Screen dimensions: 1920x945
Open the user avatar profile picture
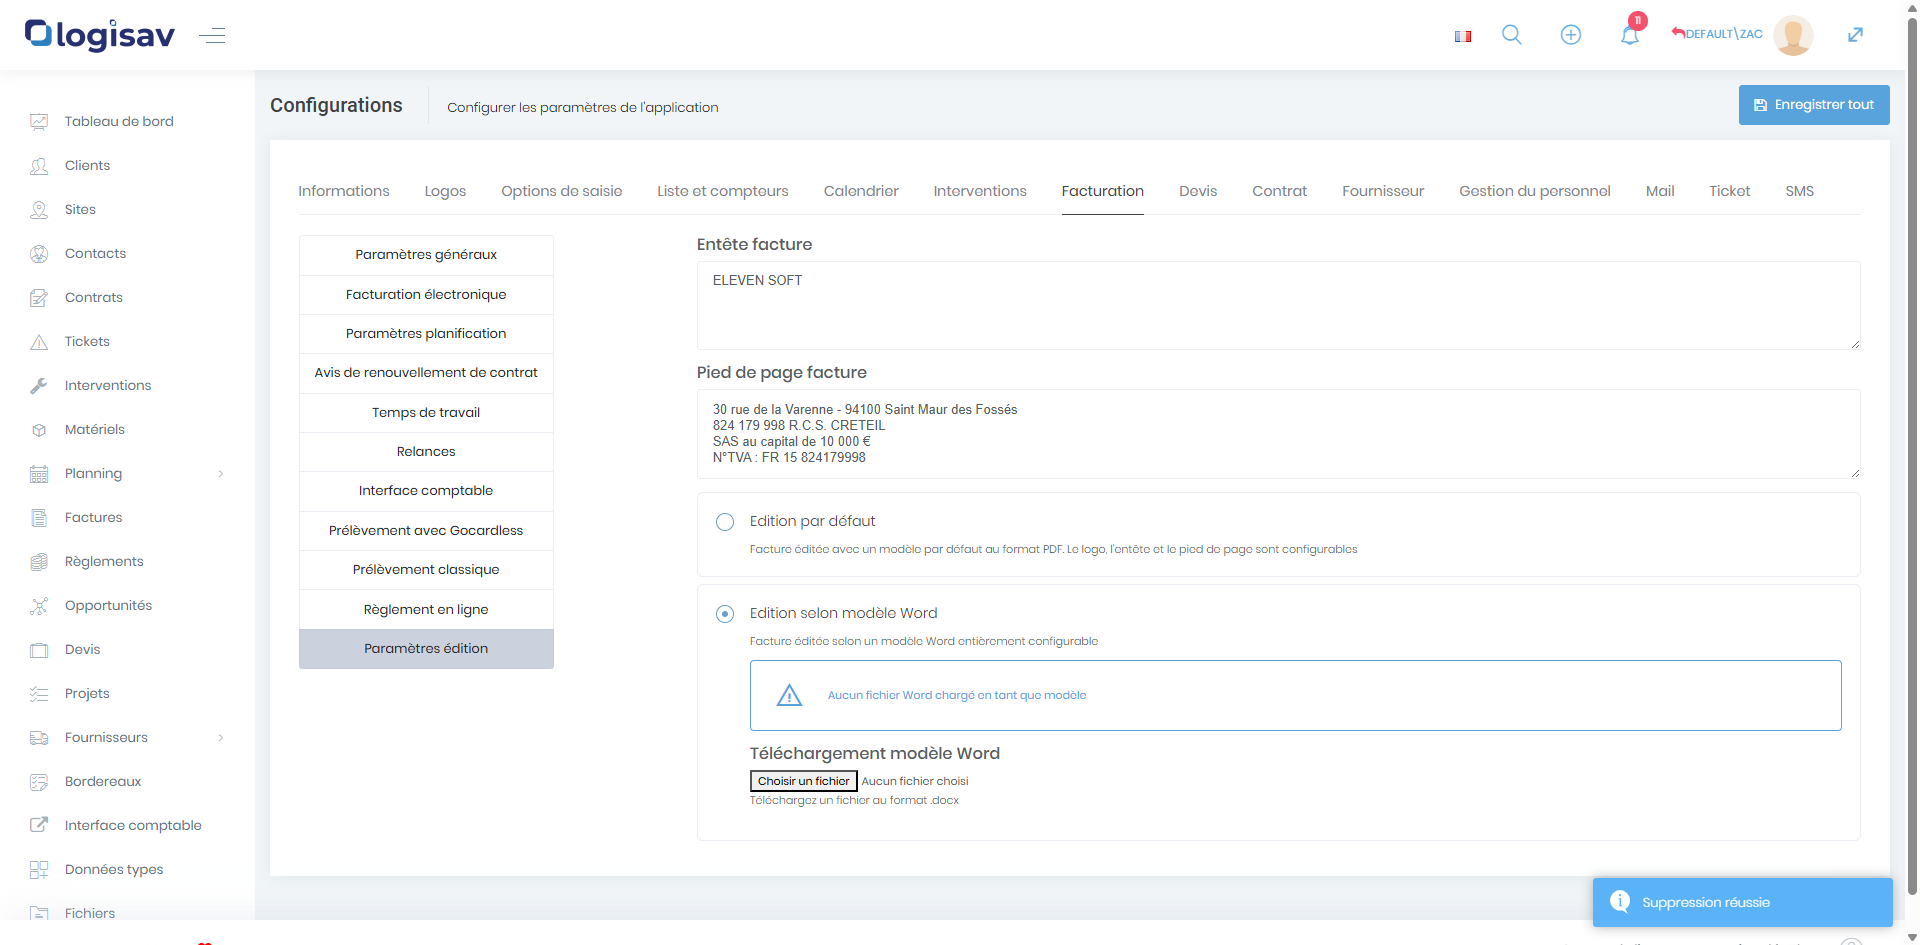(1792, 35)
